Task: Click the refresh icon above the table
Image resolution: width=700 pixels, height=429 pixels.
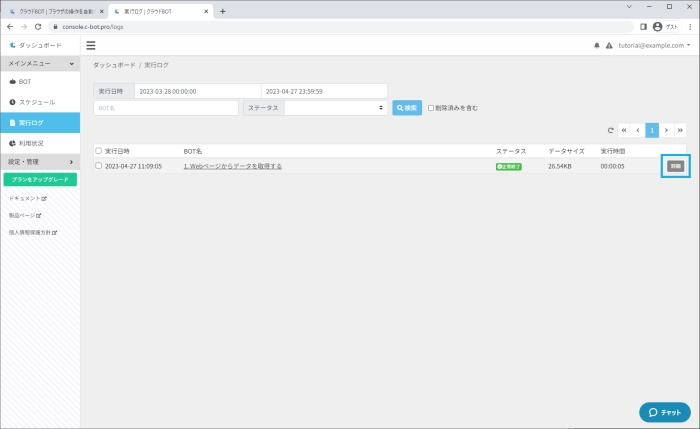Action: (x=610, y=130)
